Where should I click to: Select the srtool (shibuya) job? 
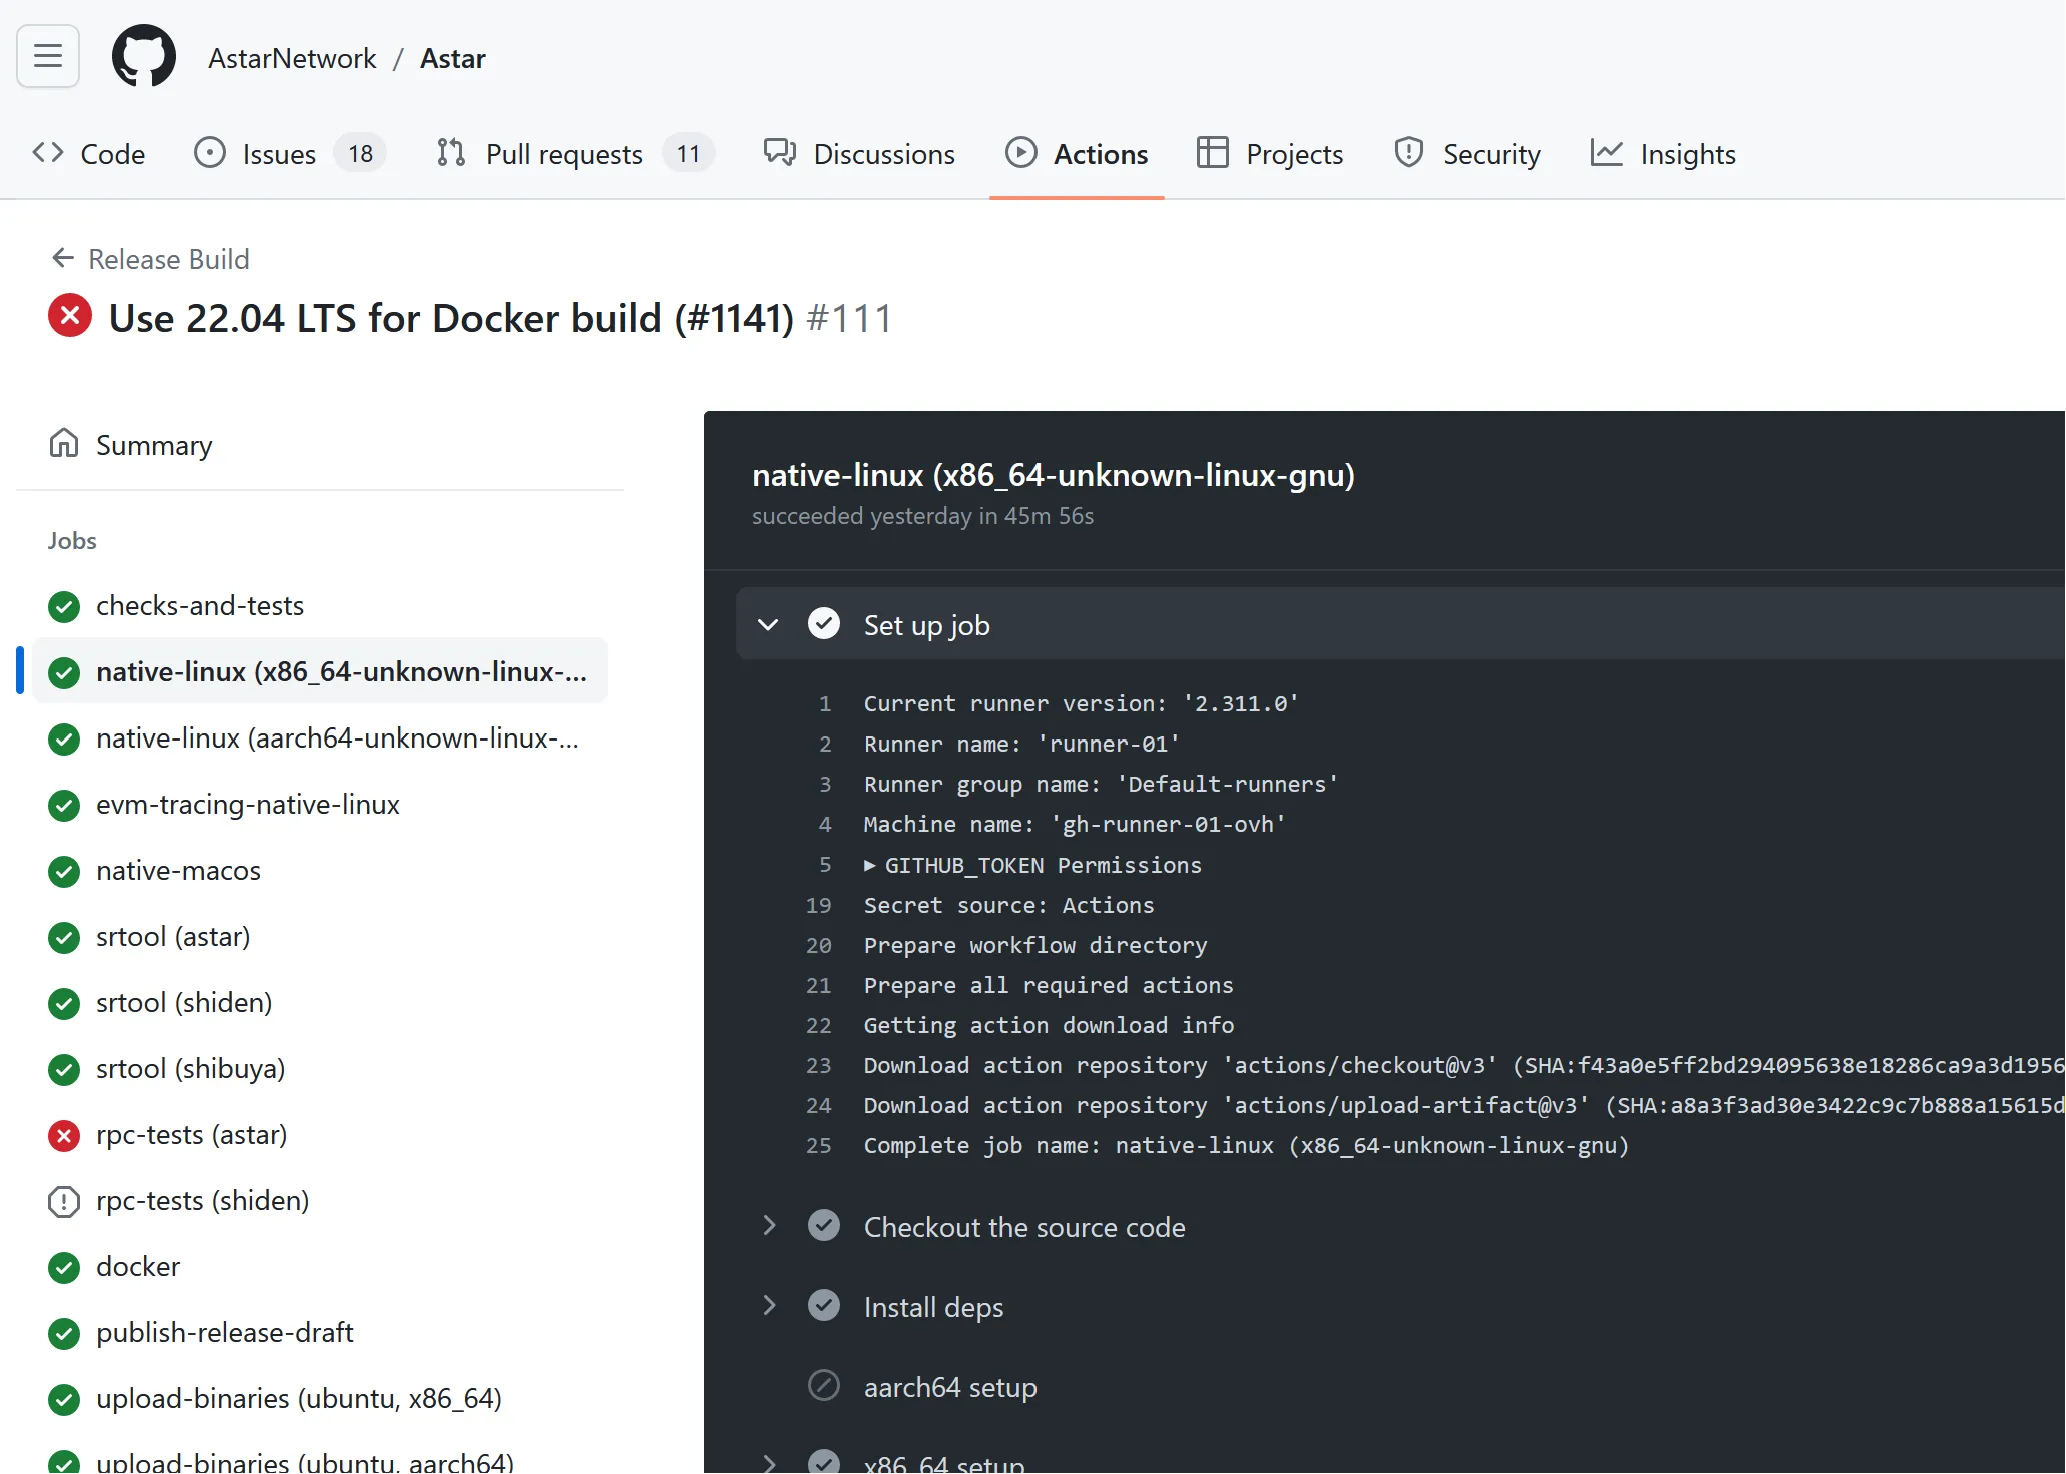click(x=190, y=1068)
